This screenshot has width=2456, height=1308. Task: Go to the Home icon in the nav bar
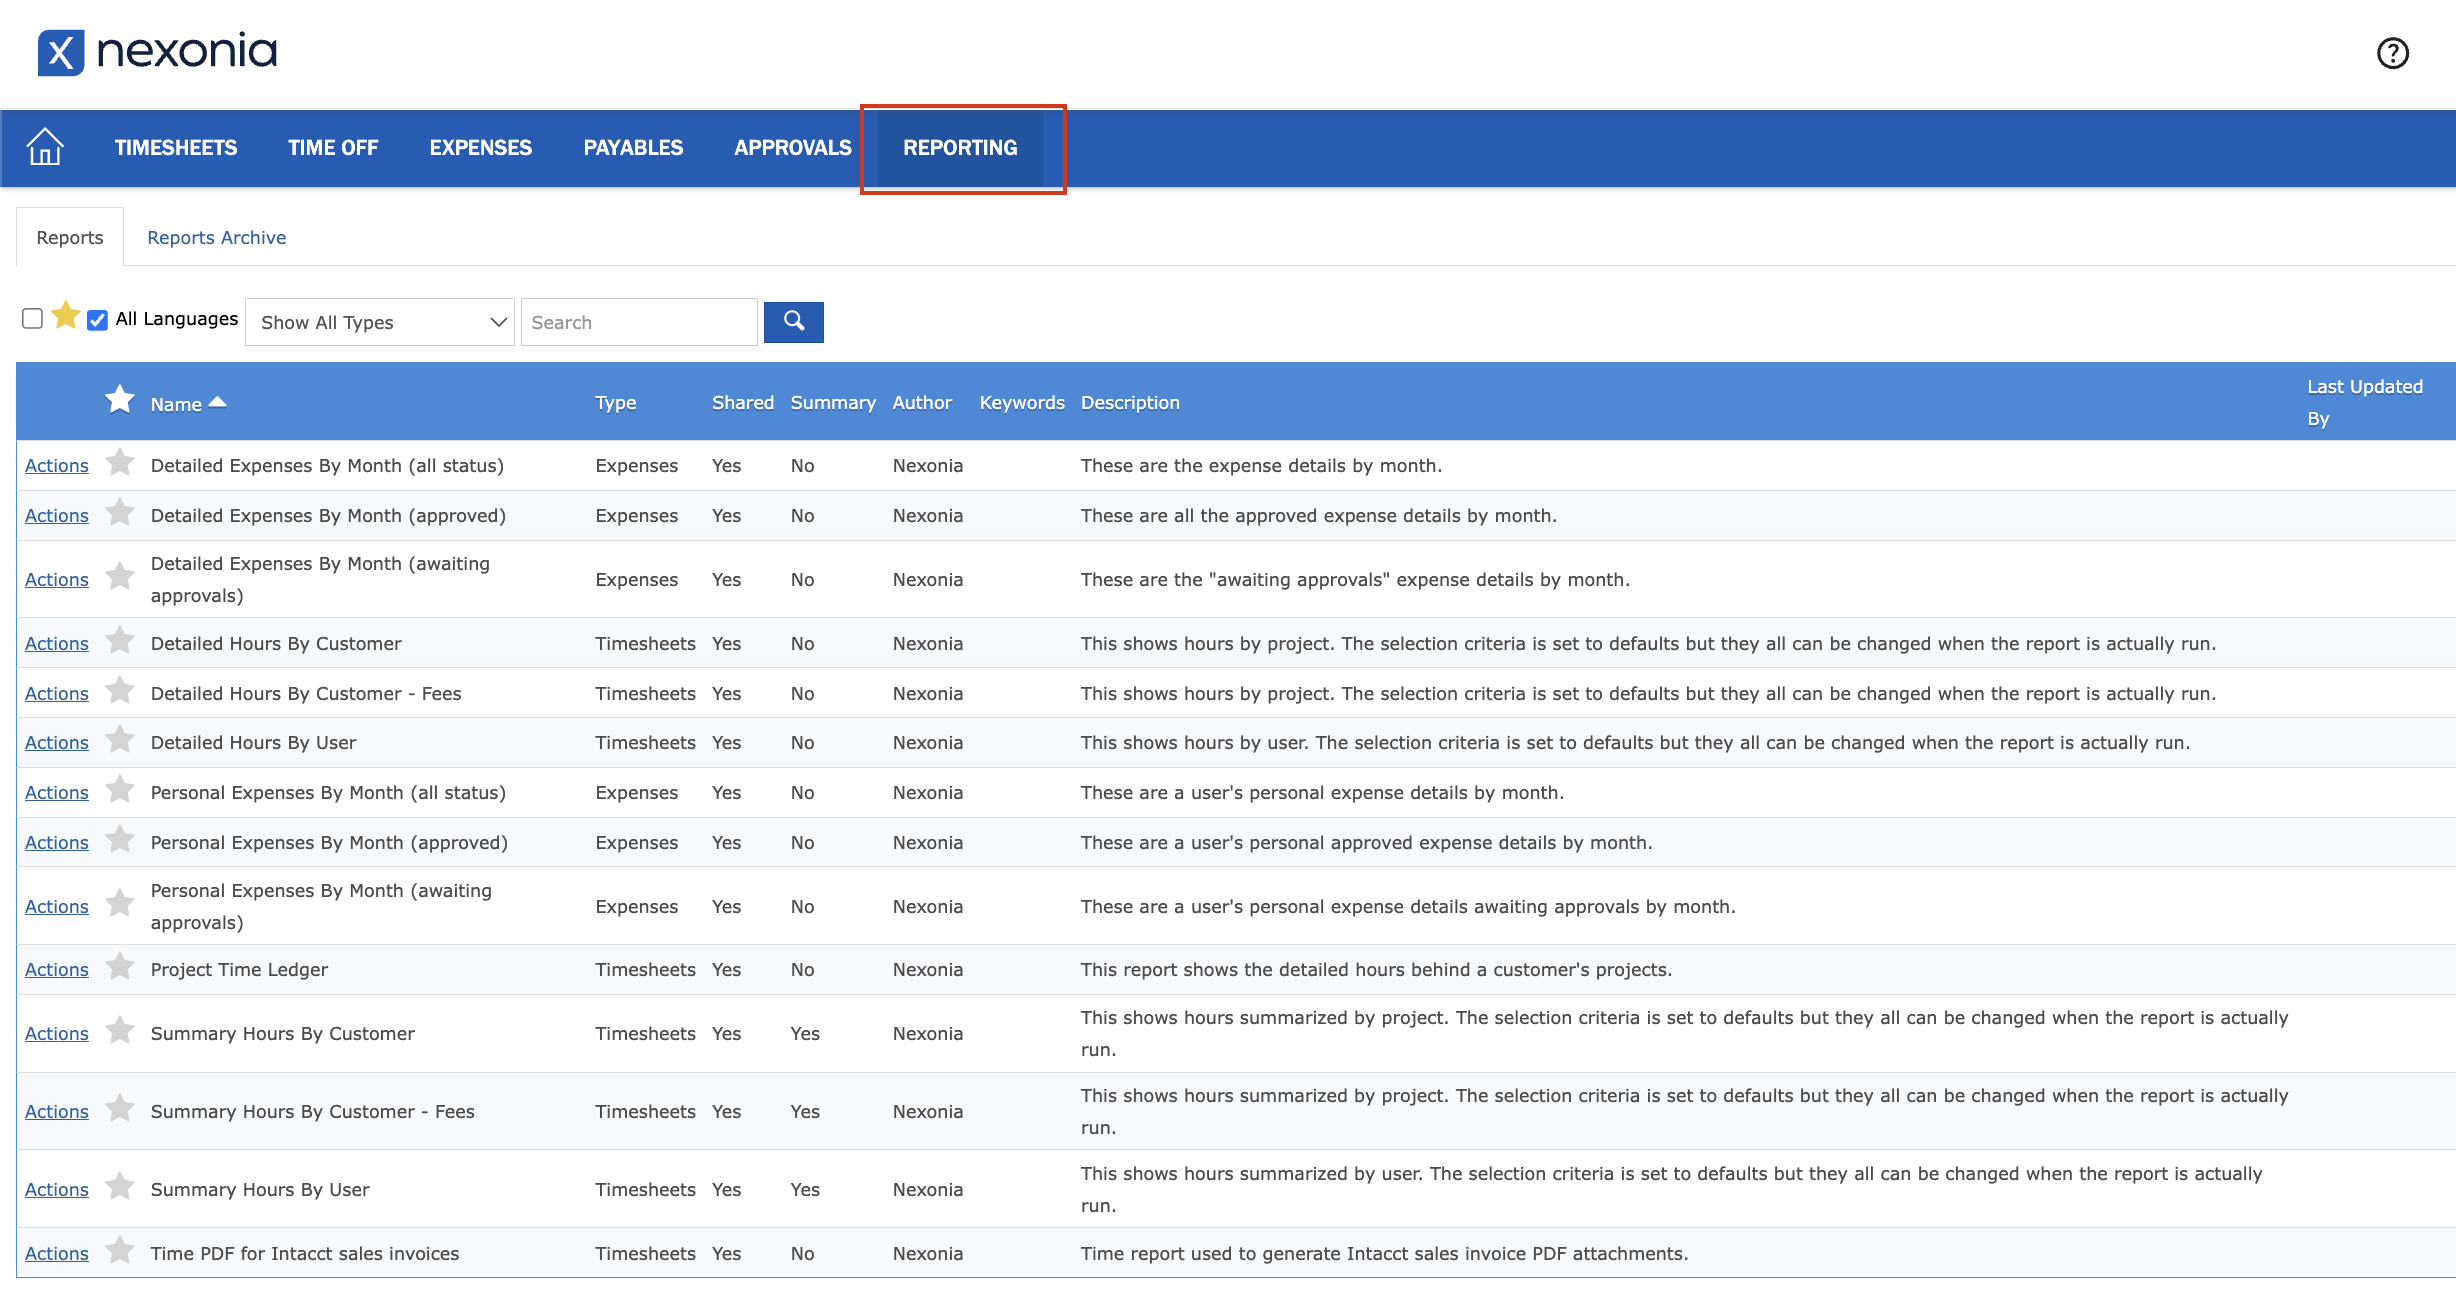point(45,147)
